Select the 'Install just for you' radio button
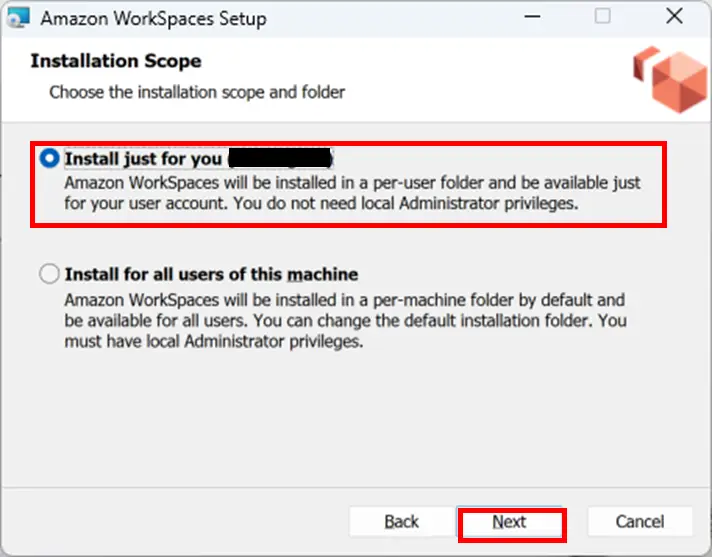 [49, 158]
